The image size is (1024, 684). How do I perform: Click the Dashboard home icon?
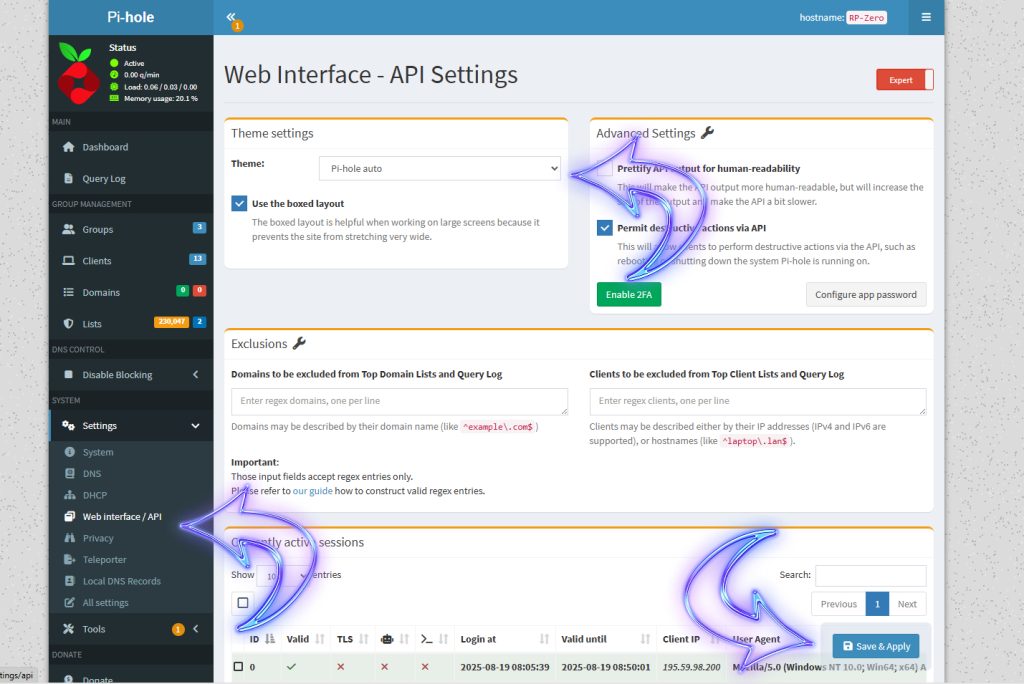coord(69,147)
